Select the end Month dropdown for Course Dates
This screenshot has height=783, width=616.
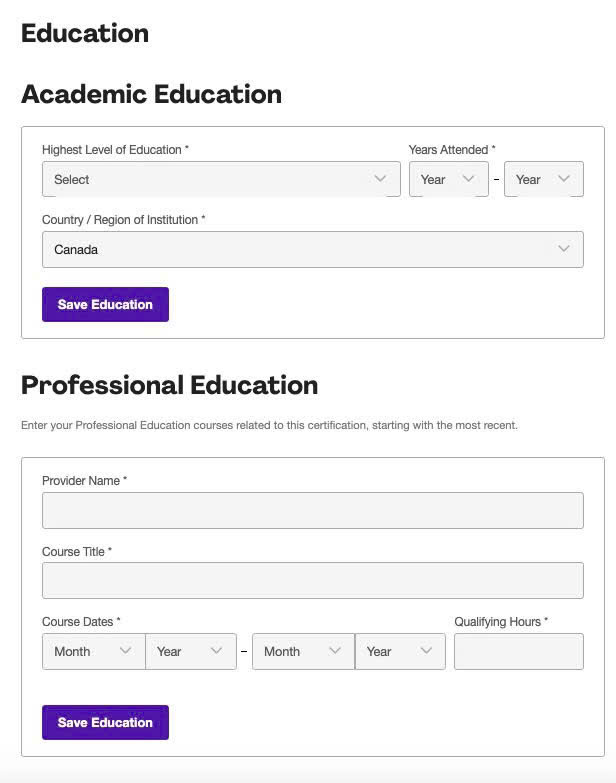click(x=303, y=651)
